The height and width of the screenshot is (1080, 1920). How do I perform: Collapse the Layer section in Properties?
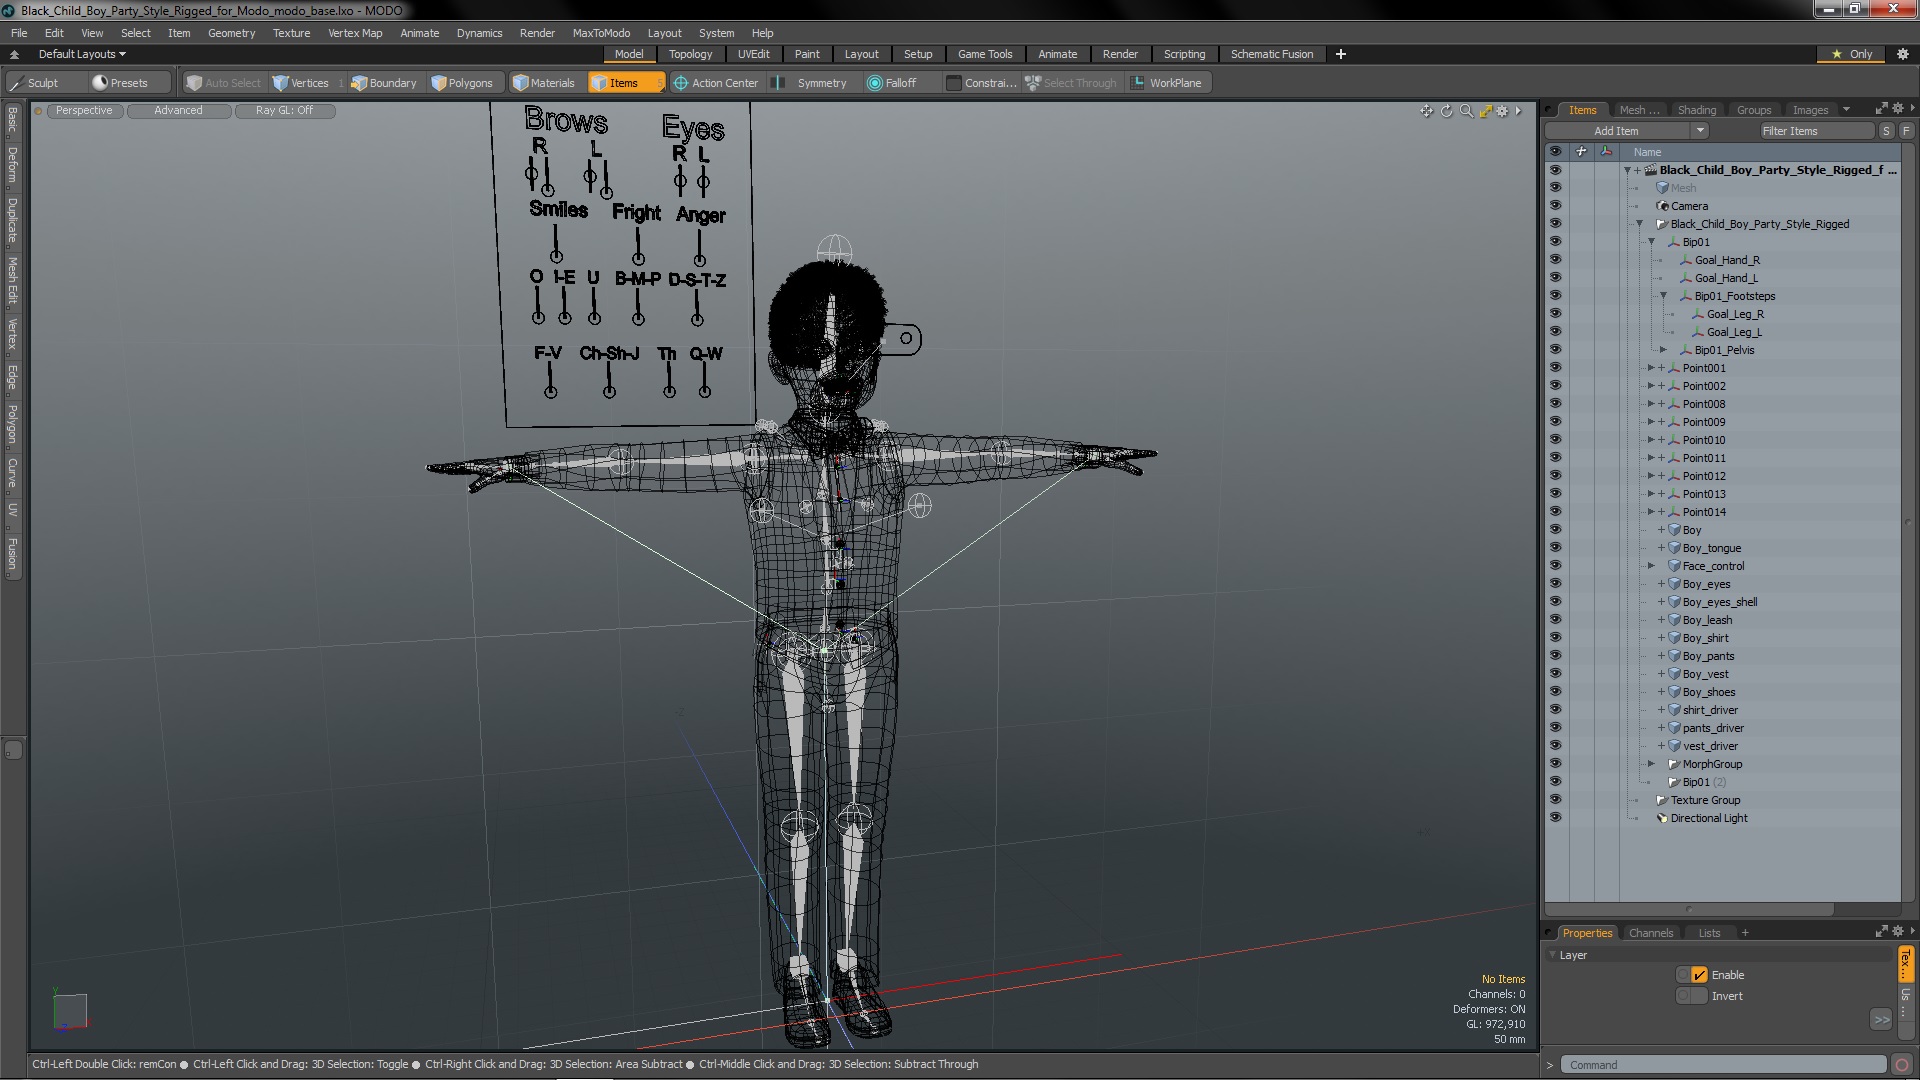1552,955
